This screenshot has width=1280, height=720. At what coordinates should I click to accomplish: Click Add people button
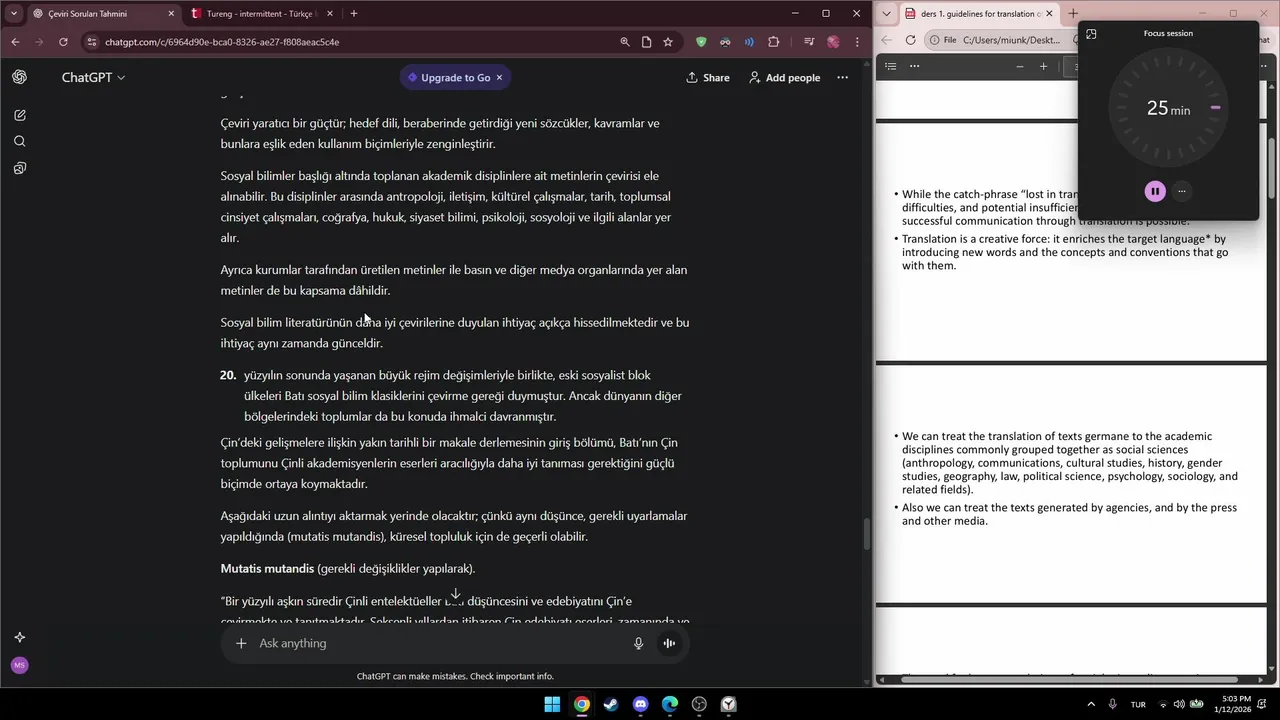pyautogui.click(x=785, y=77)
